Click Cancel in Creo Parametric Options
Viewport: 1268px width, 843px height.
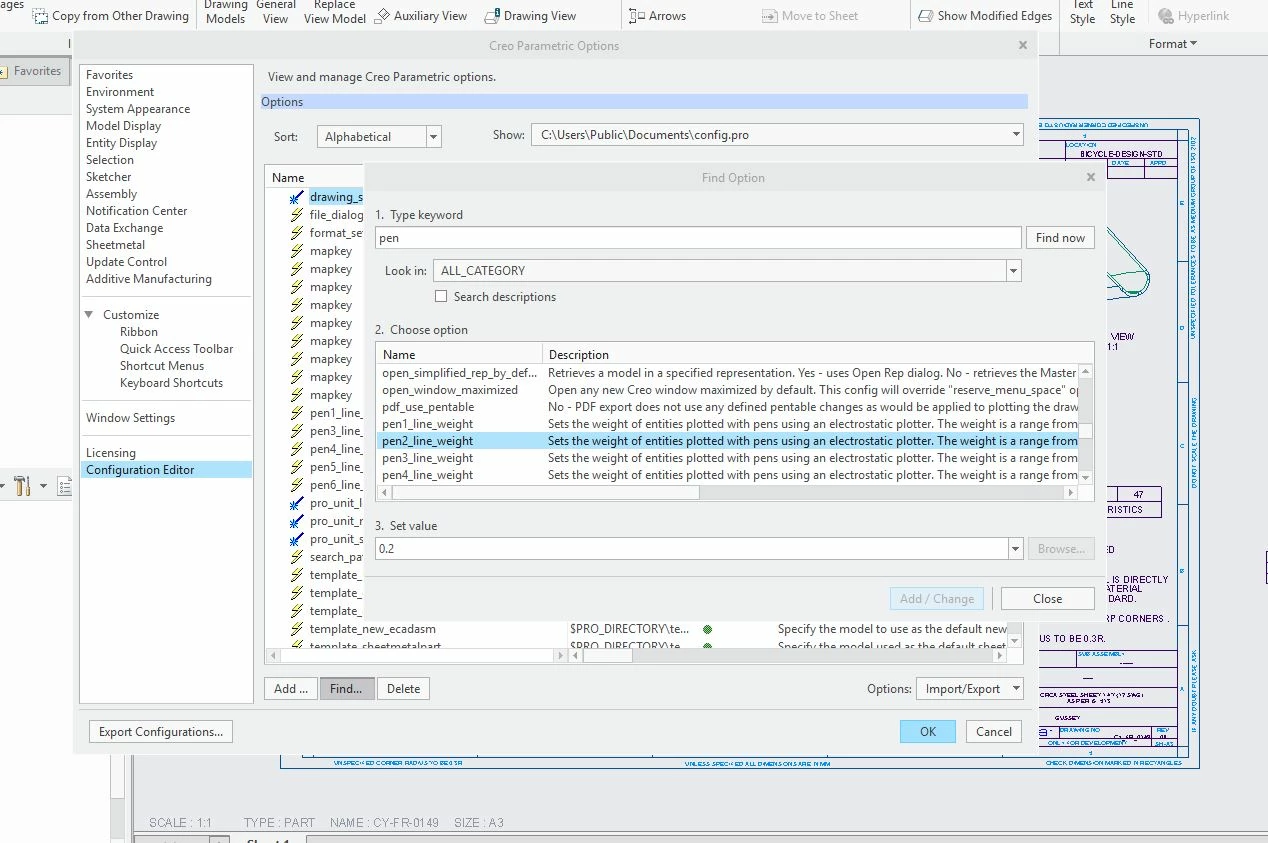point(994,732)
